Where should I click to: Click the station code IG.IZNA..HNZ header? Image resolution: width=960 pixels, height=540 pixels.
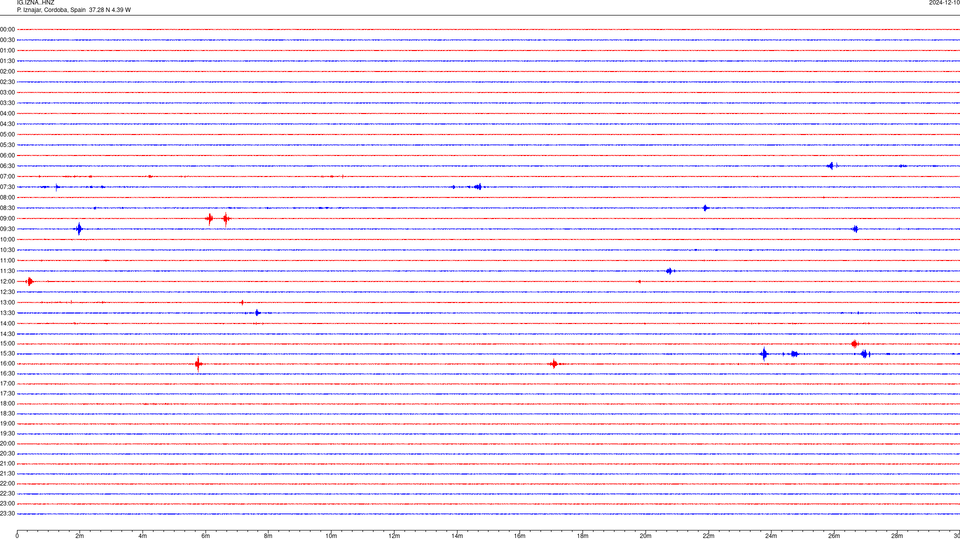(x=36, y=3)
